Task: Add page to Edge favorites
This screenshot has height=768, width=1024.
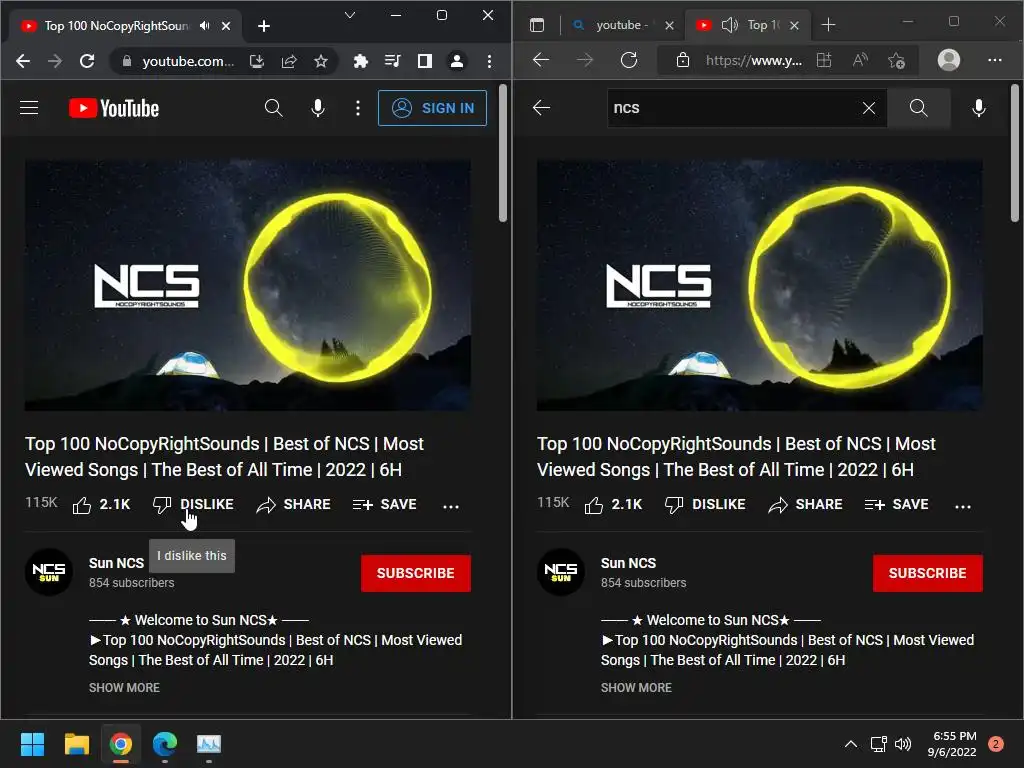Action: 897,61
